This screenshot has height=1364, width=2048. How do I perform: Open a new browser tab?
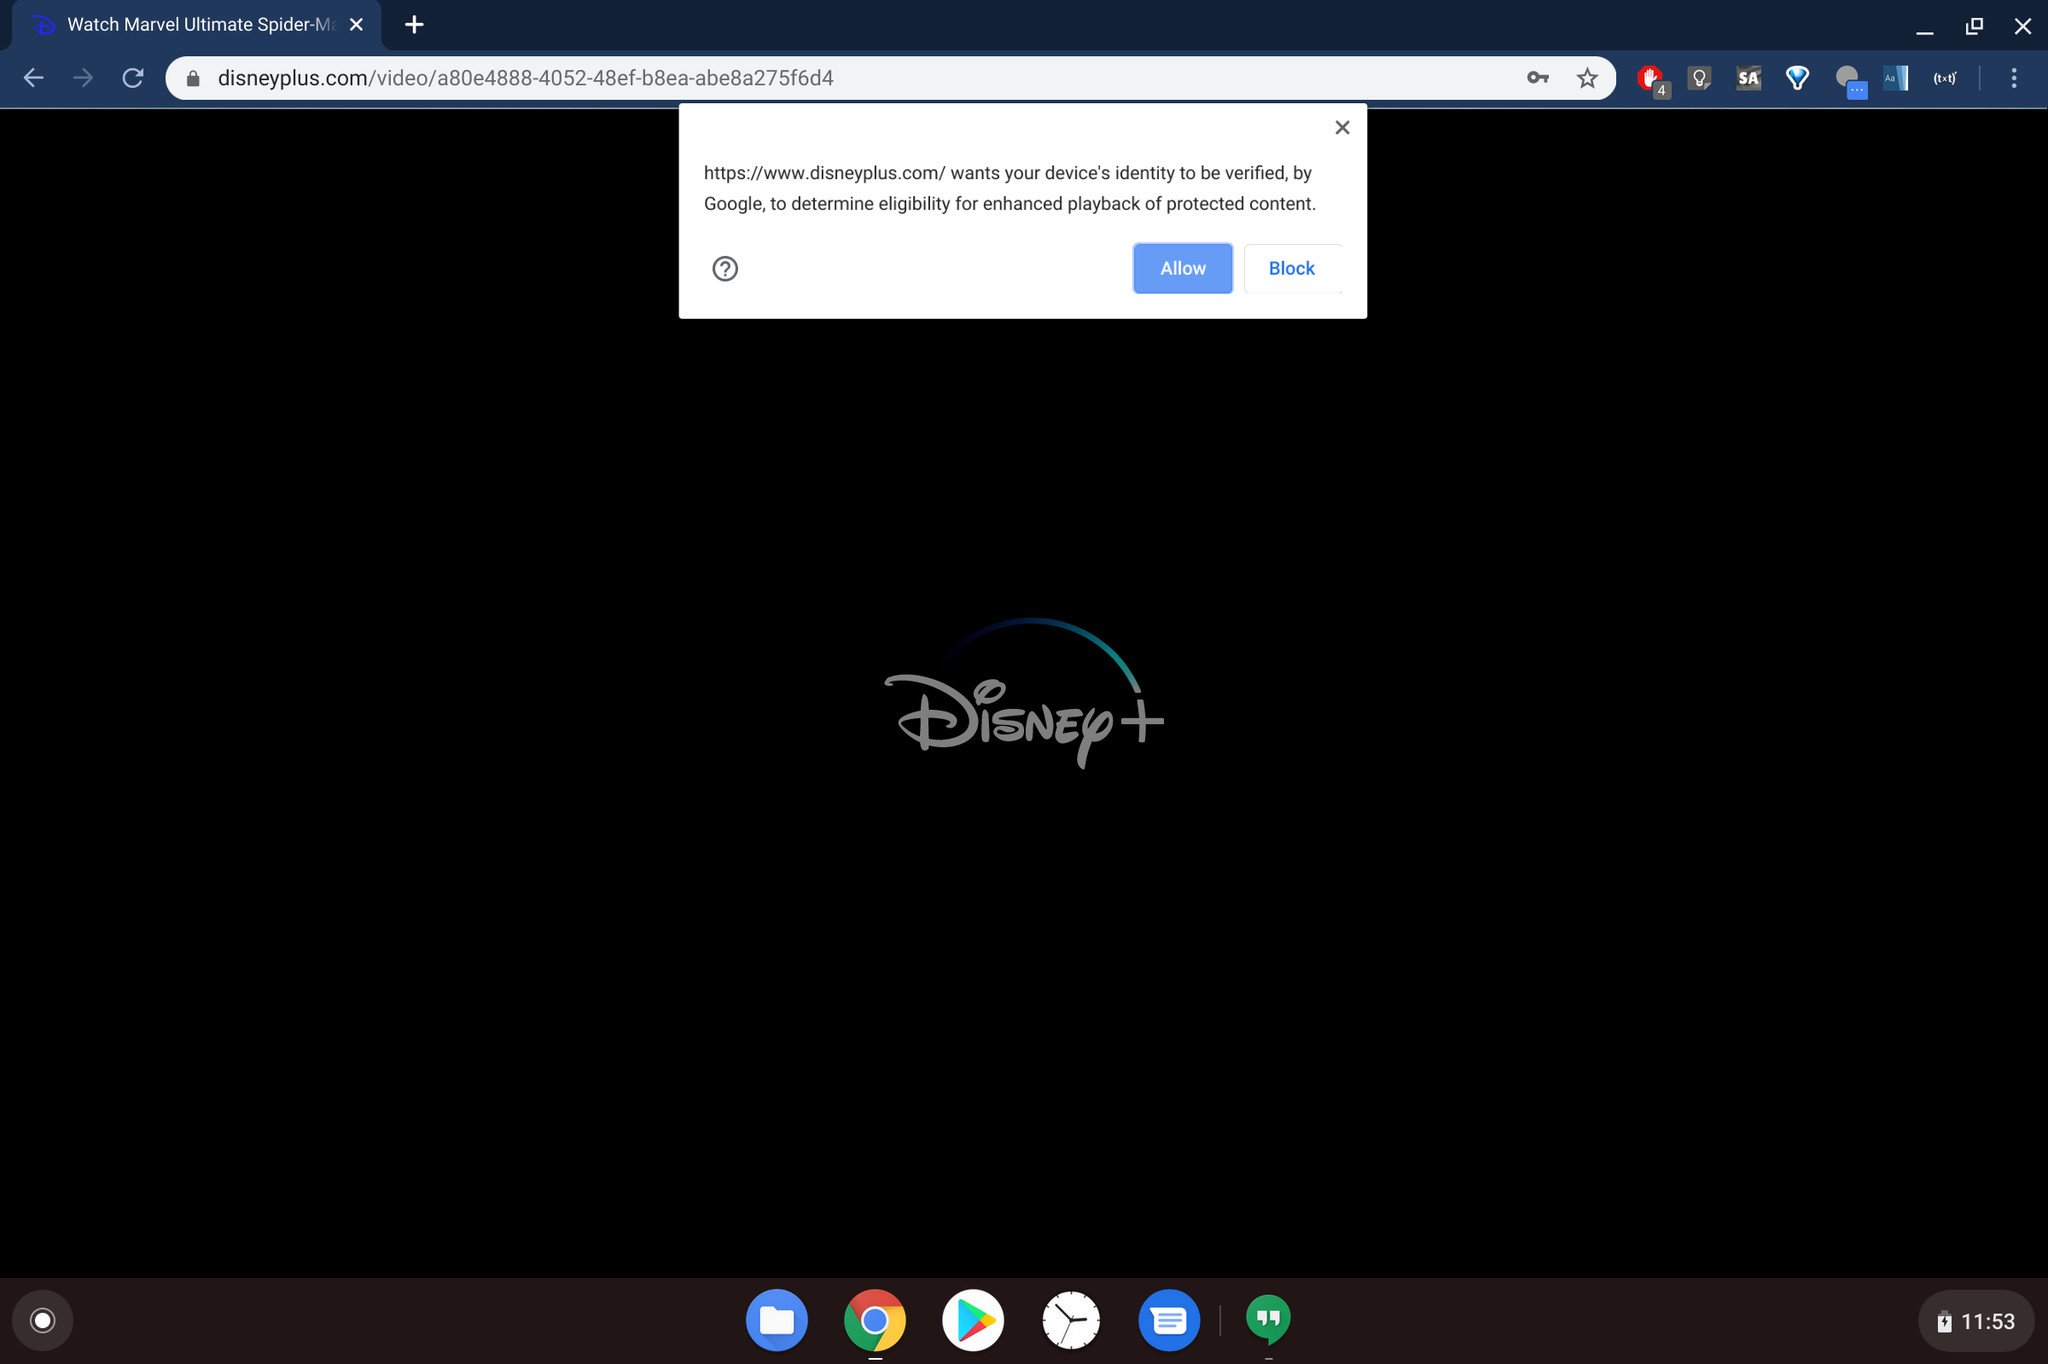414,25
